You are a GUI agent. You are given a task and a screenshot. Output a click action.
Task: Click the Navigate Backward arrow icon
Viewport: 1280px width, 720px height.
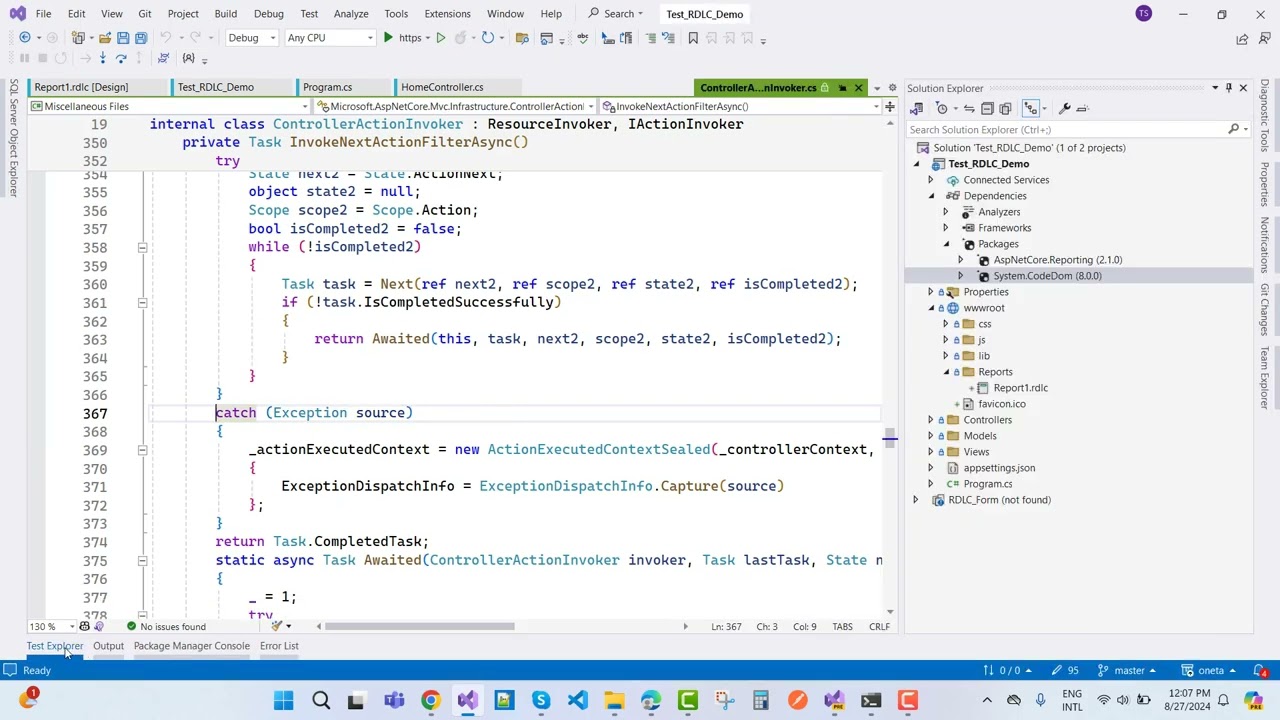(25, 38)
